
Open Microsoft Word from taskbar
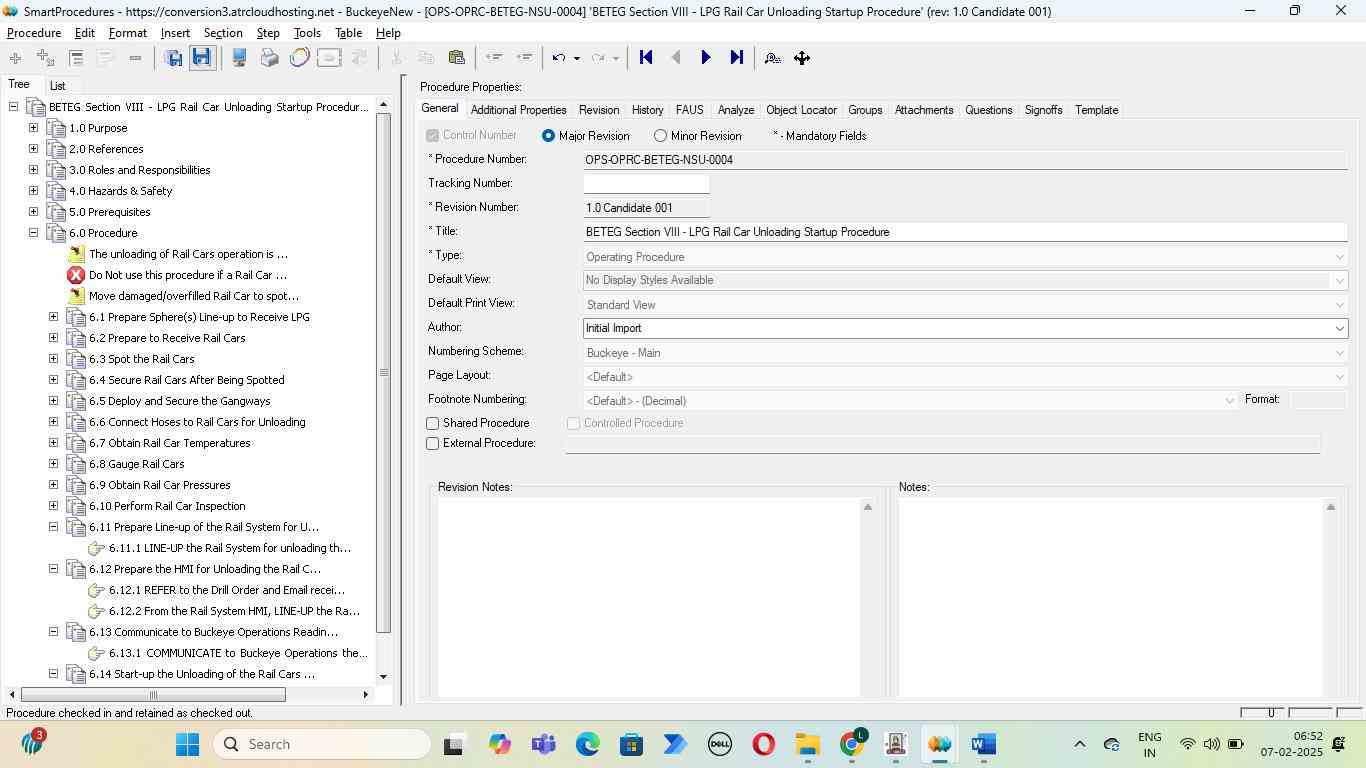[983, 744]
